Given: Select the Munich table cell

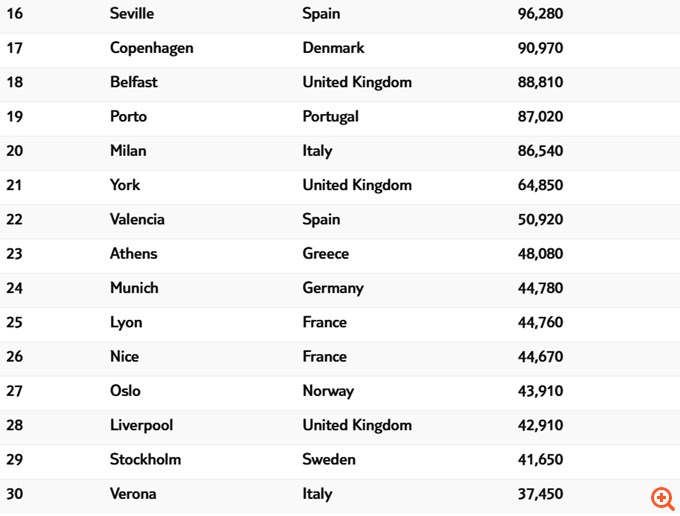Looking at the screenshot, I should coord(134,288).
